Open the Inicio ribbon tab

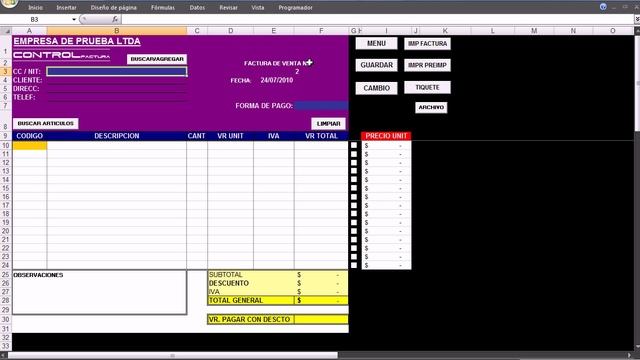coord(36,7)
